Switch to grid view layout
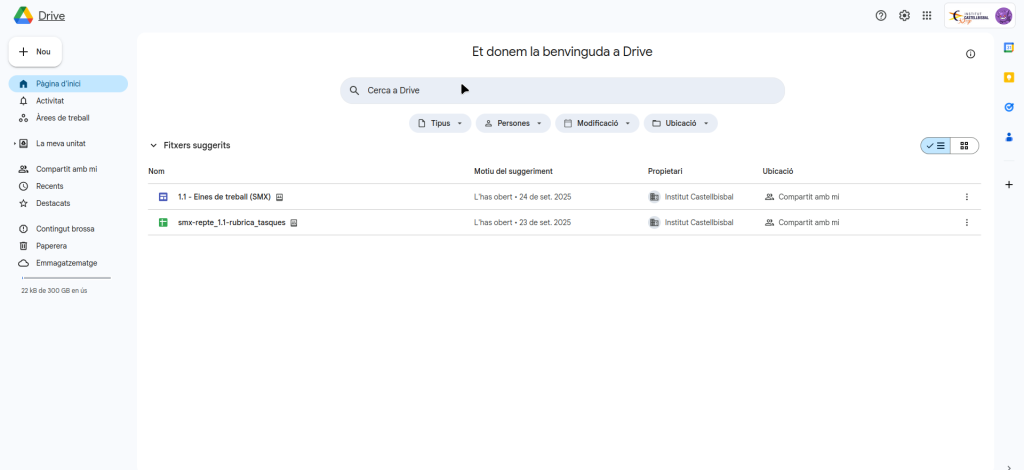1024x470 pixels. click(x=964, y=146)
